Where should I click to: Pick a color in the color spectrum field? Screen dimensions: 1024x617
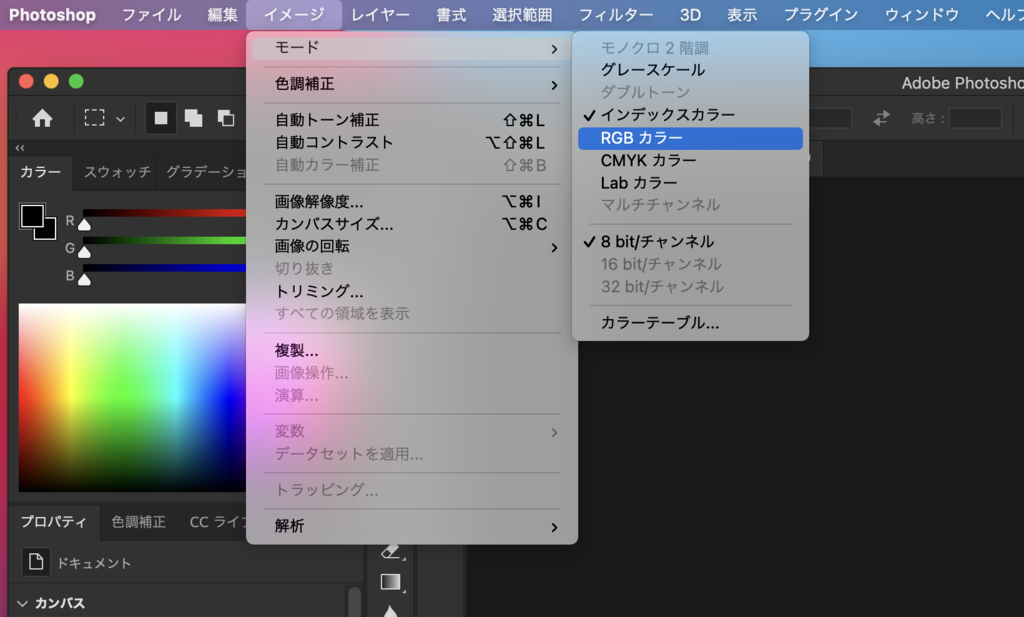coord(133,397)
